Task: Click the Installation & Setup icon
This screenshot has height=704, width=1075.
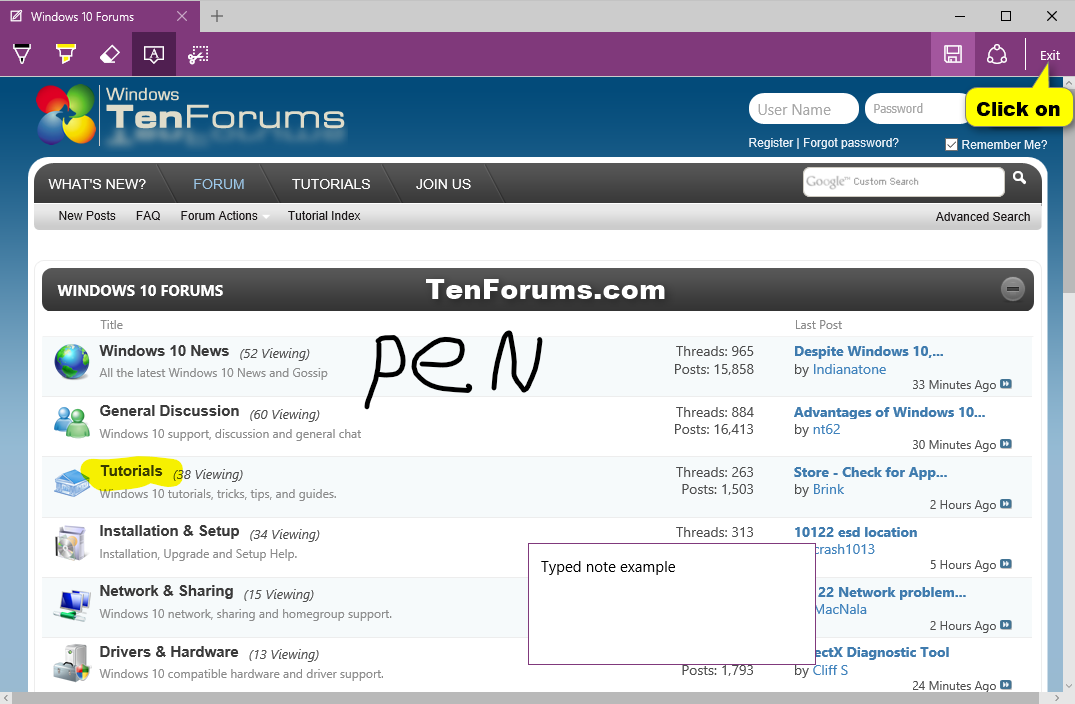Action: (x=71, y=542)
